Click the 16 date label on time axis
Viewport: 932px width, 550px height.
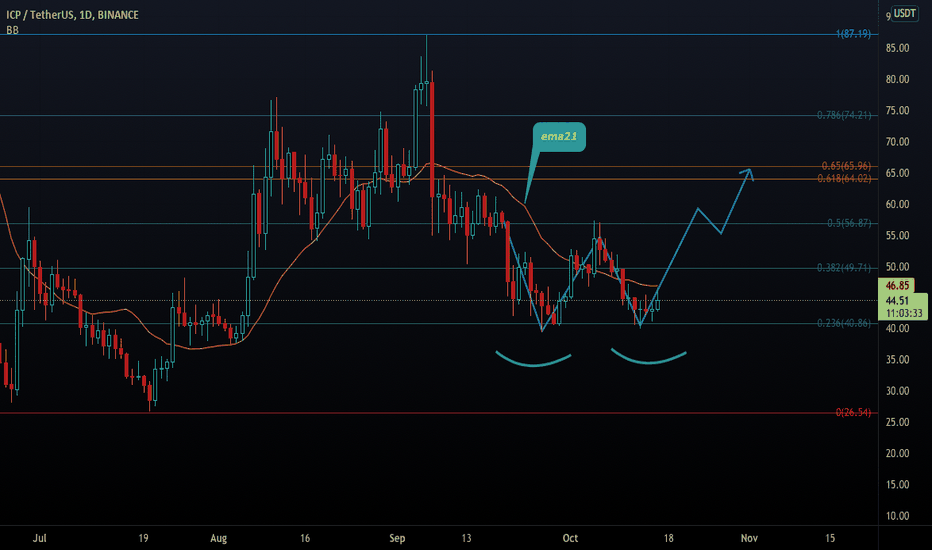click(305, 538)
